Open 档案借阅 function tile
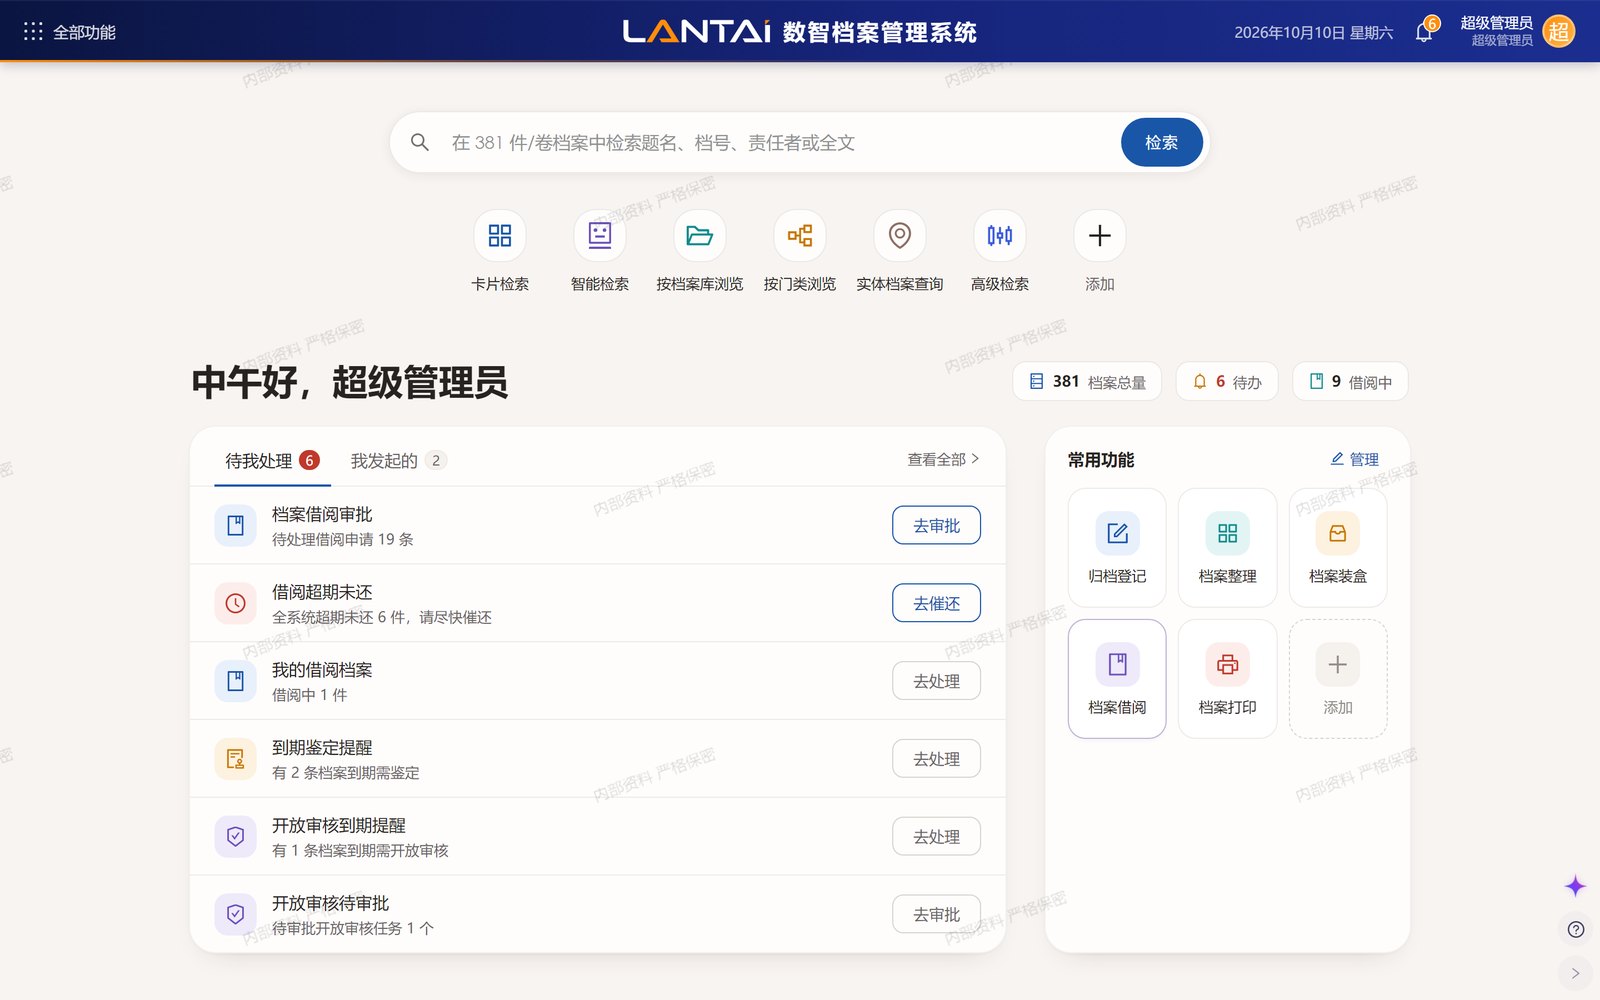Image resolution: width=1600 pixels, height=1000 pixels. click(x=1117, y=679)
